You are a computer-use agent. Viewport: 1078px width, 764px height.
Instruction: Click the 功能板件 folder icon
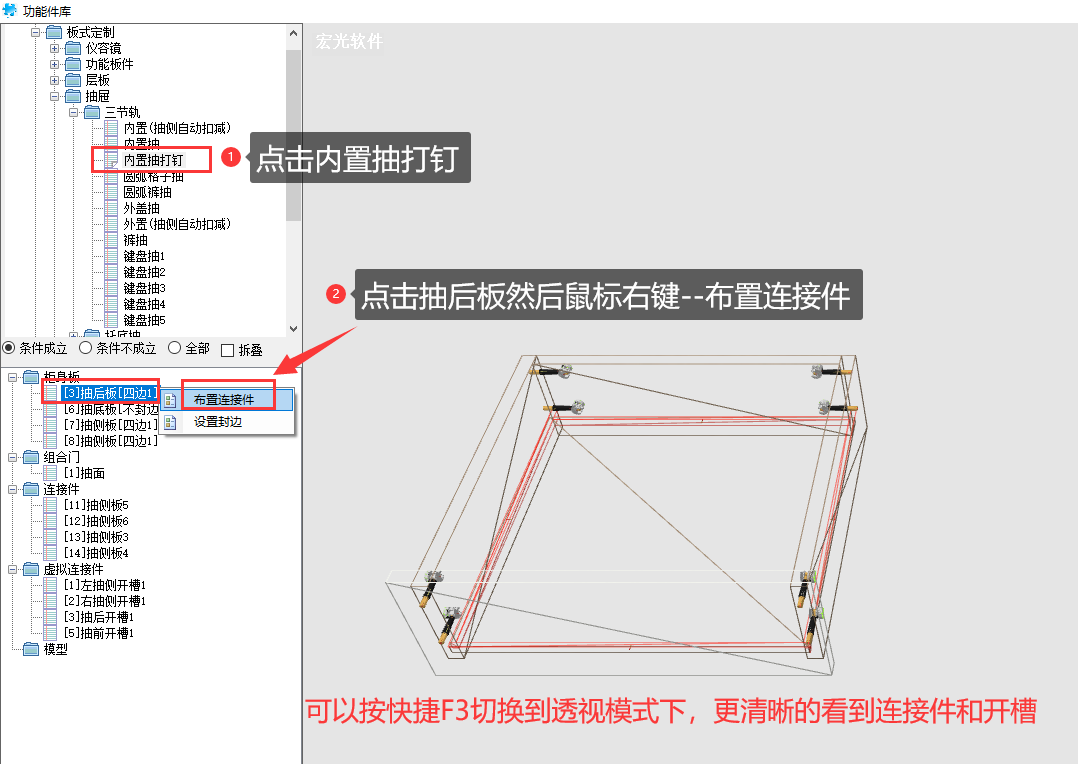[73, 64]
